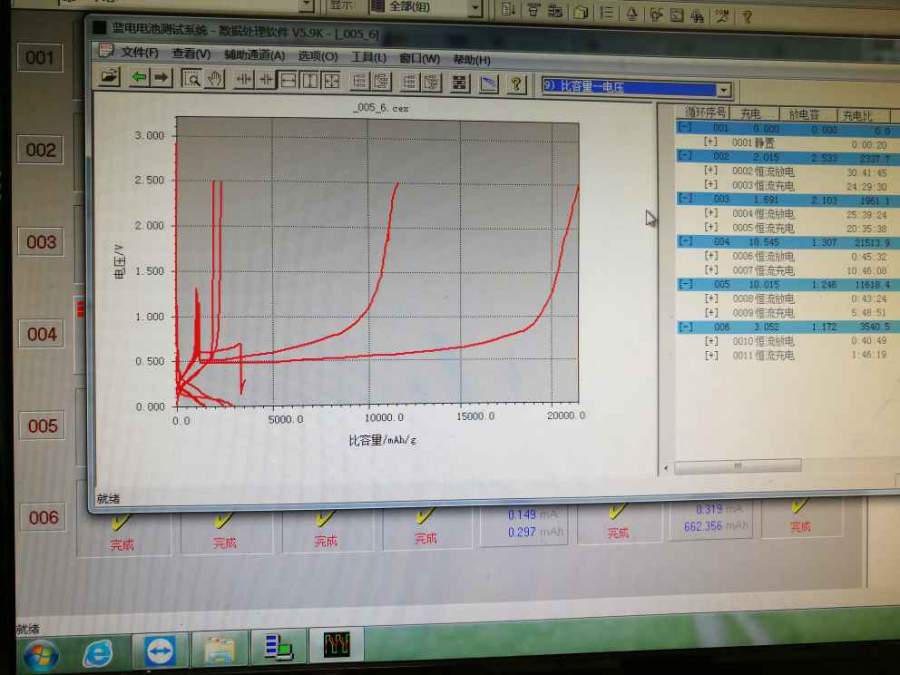The height and width of the screenshot is (675, 900).
Task: Launch Internet Explorer from the taskbar
Action: point(99,653)
